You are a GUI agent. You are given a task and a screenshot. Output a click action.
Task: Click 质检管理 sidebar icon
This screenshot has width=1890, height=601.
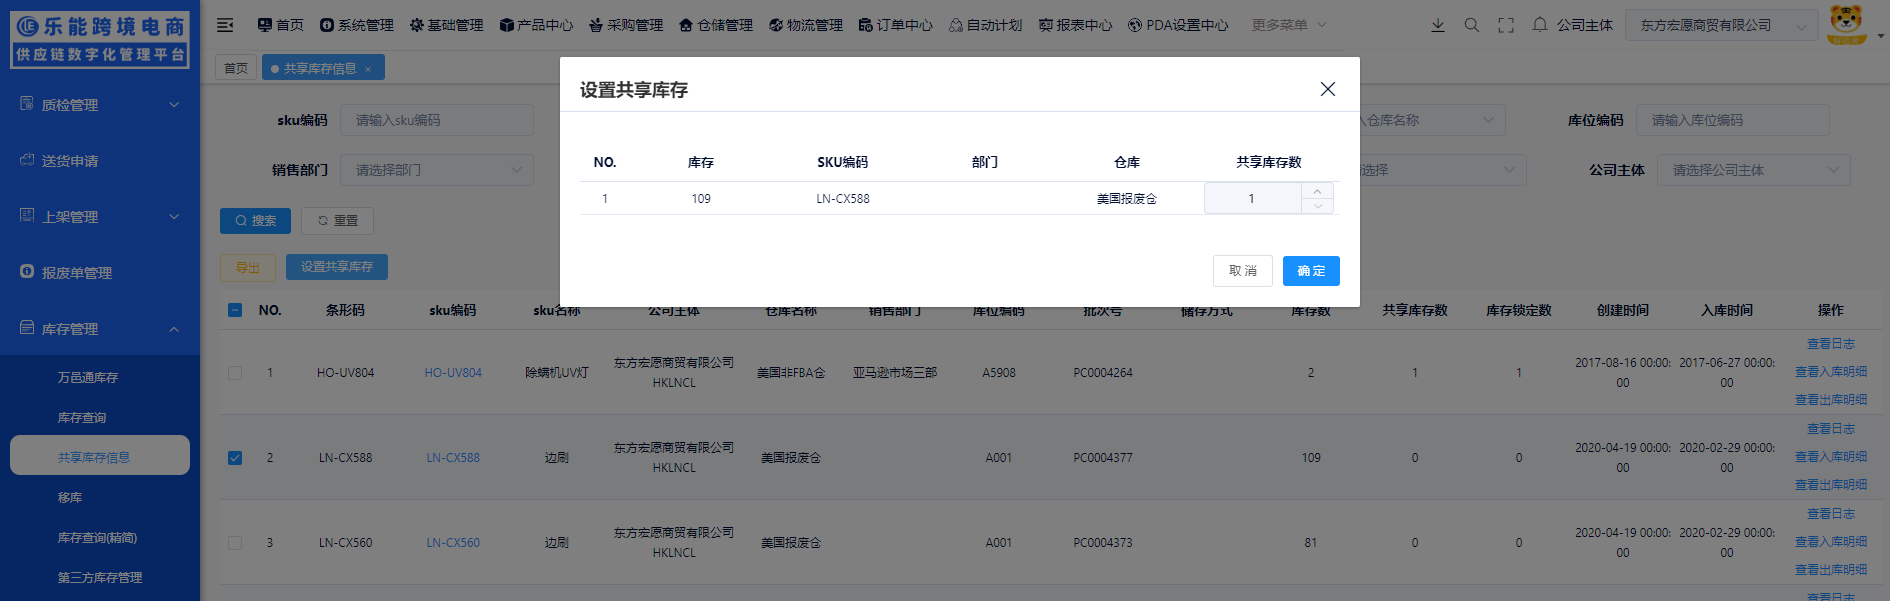coord(27,104)
